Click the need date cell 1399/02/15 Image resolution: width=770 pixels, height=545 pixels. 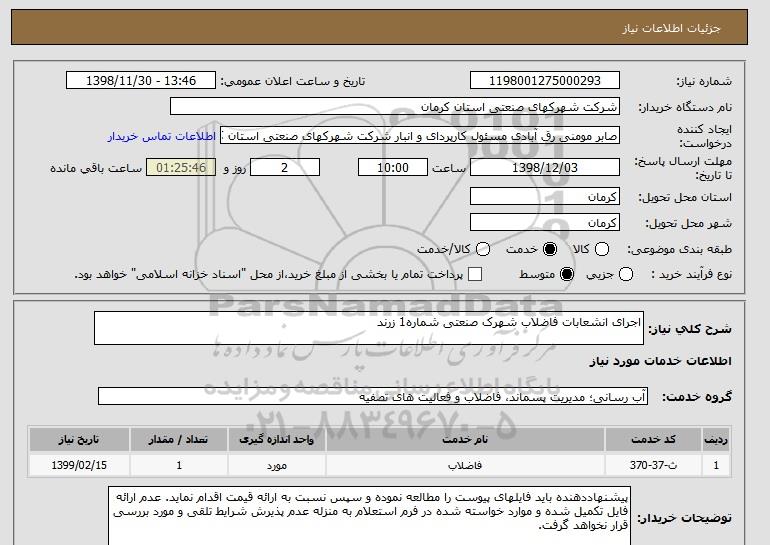click(x=79, y=465)
